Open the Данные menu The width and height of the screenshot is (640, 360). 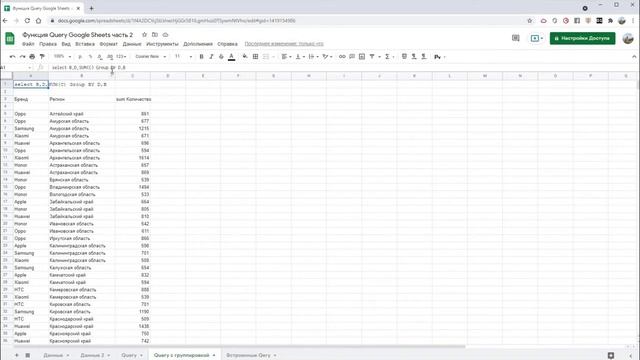click(x=132, y=44)
